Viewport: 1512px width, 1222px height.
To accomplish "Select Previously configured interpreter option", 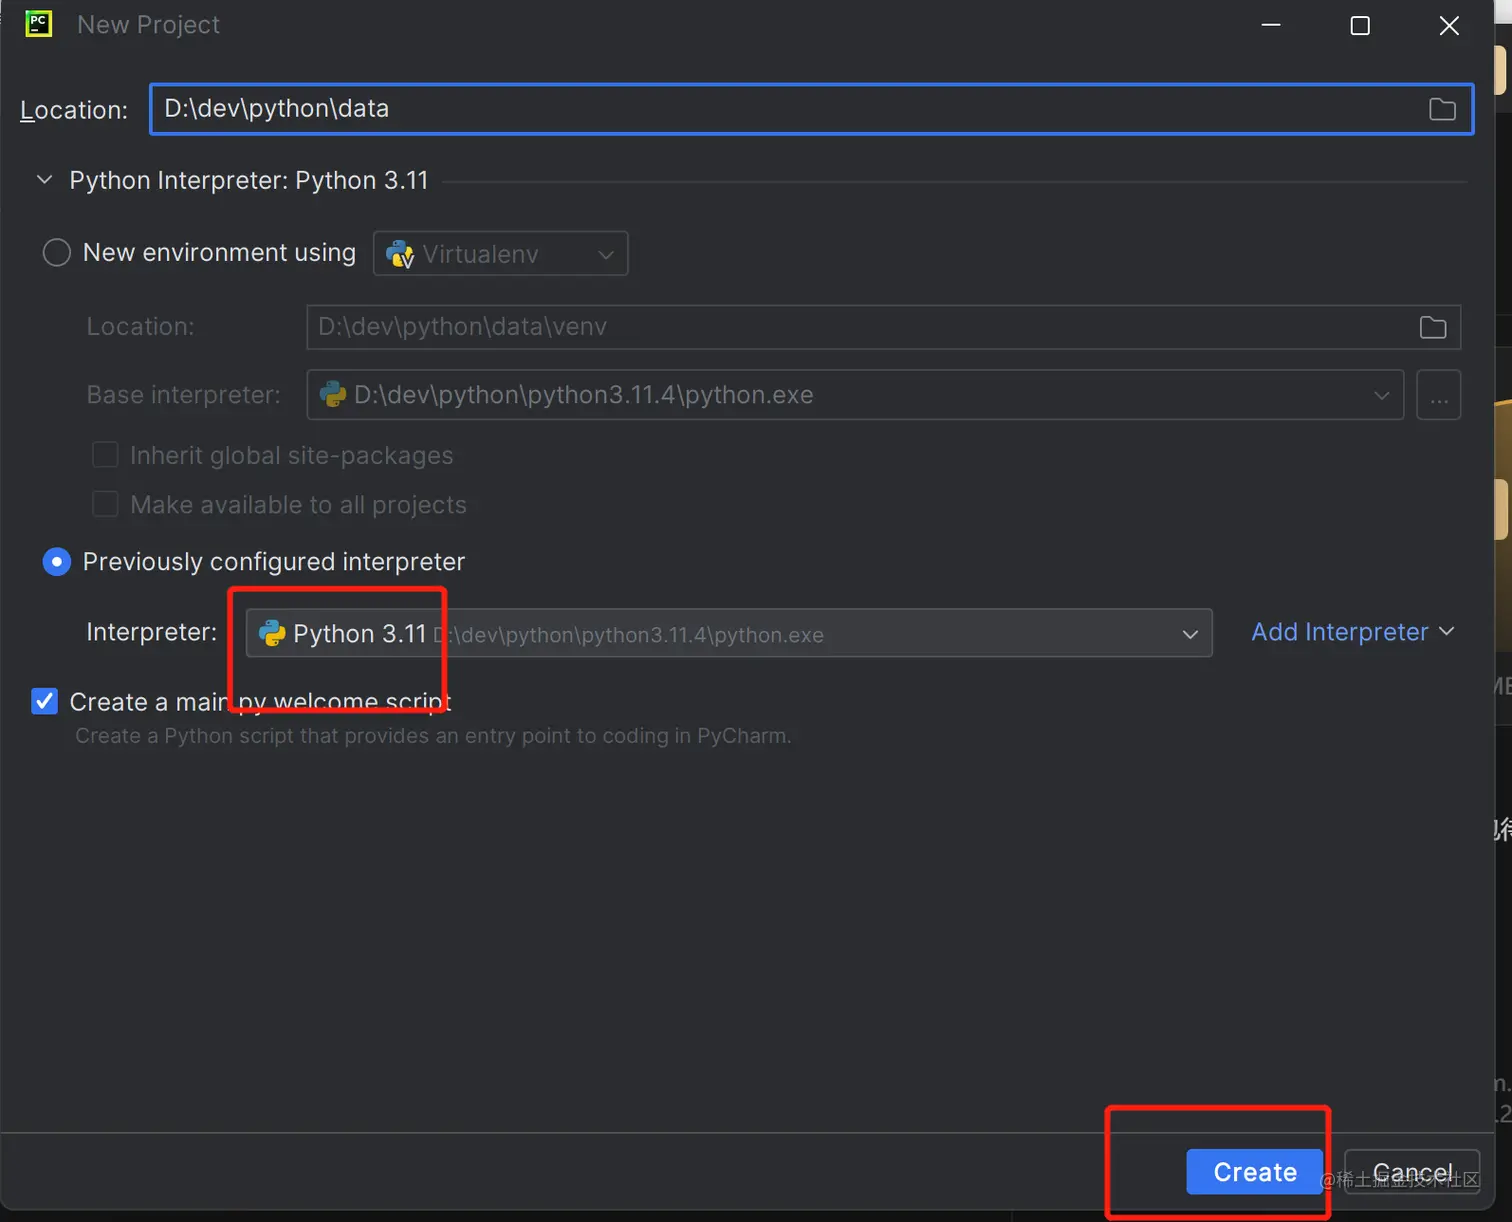I will point(57,562).
